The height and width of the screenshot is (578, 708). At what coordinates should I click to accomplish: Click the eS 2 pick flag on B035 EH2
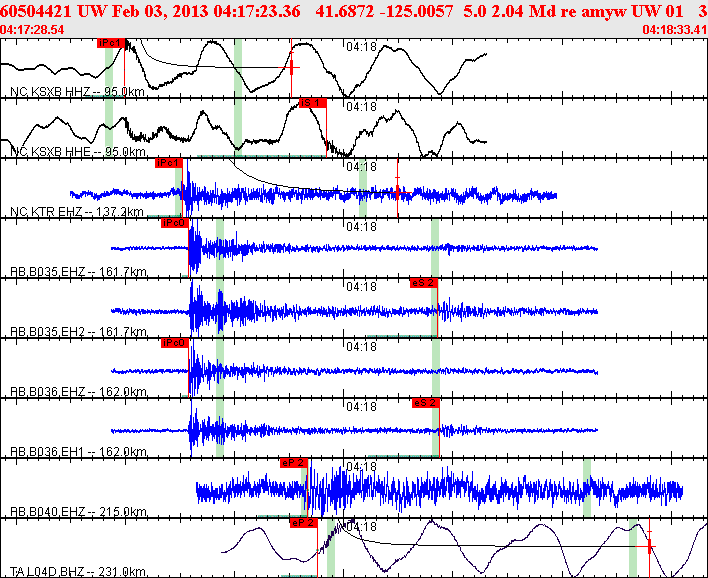tap(424, 283)
